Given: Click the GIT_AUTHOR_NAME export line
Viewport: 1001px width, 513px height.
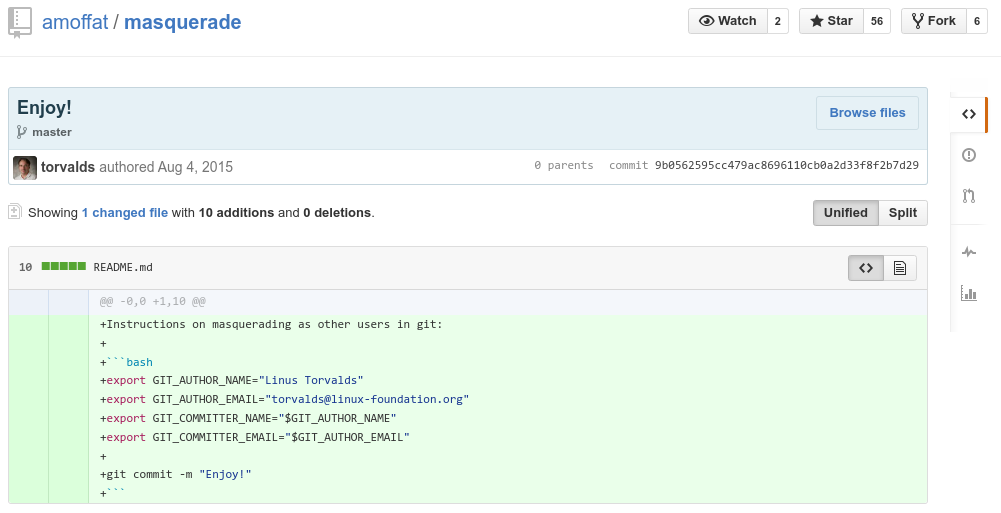Looking at the screenshot, I should [232, 380].
